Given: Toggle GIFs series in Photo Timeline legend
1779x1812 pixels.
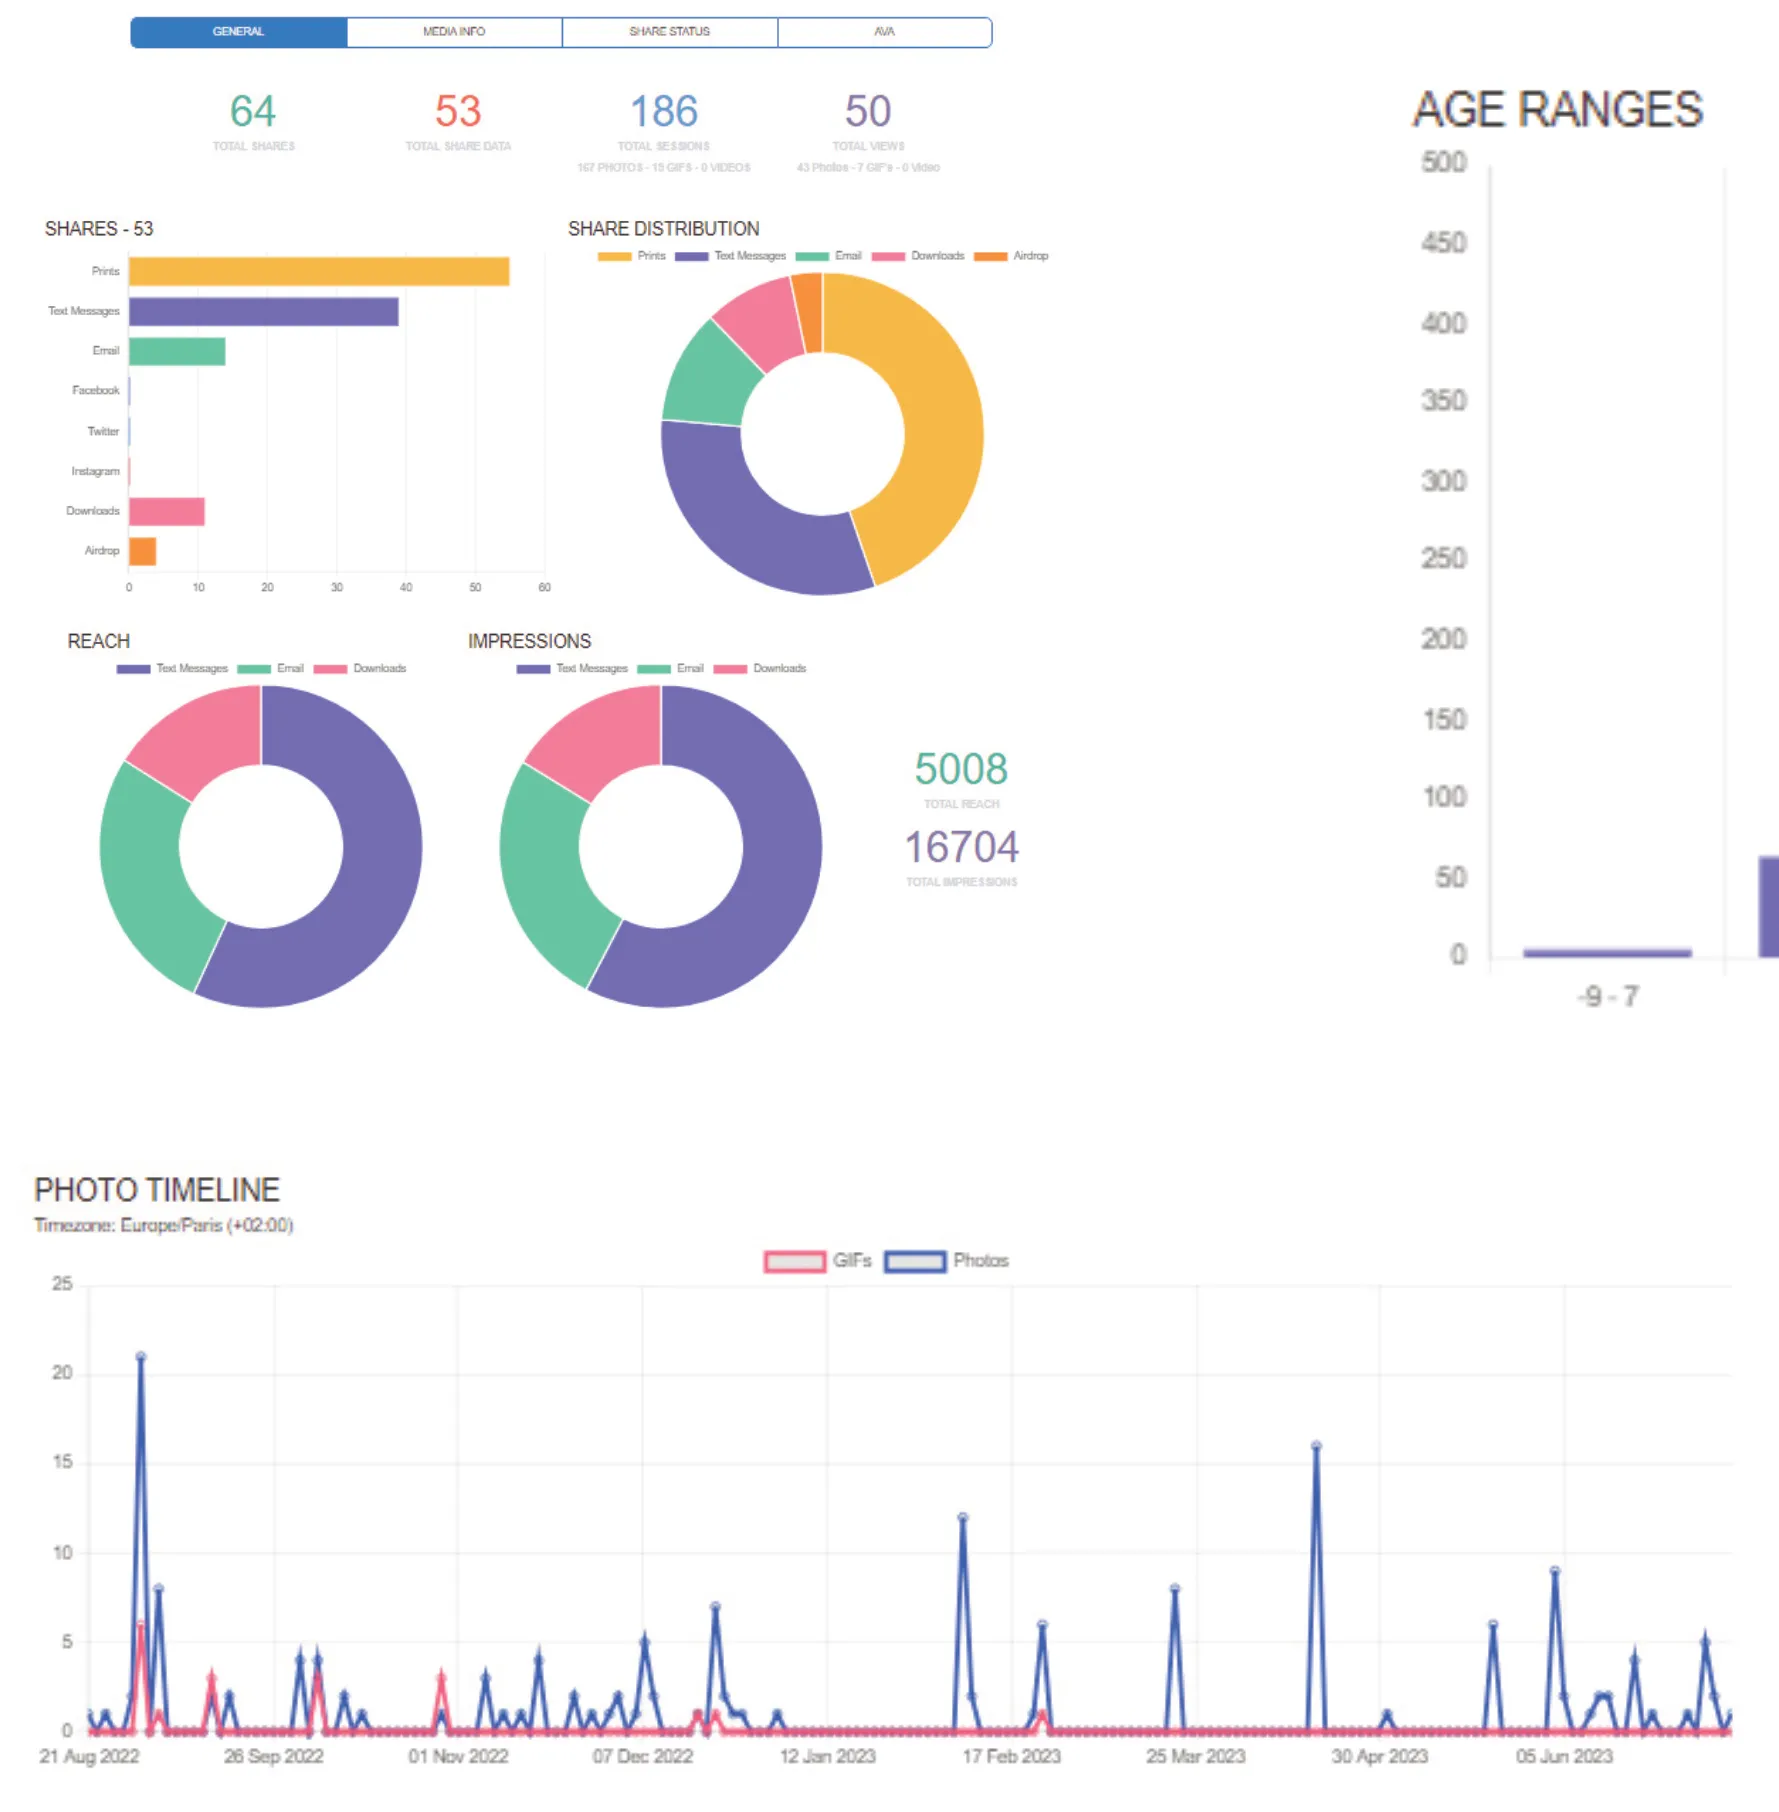Looking at the screenshot, I should click(816, 1261).
